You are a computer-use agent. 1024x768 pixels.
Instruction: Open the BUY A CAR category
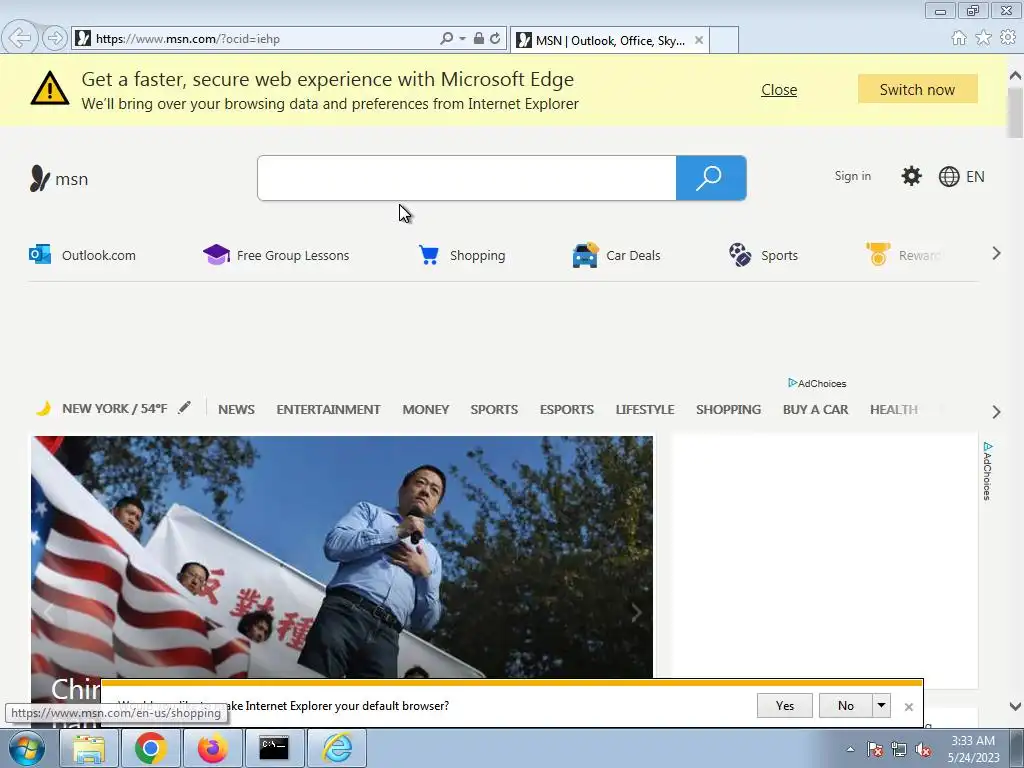tap(816, 409)
